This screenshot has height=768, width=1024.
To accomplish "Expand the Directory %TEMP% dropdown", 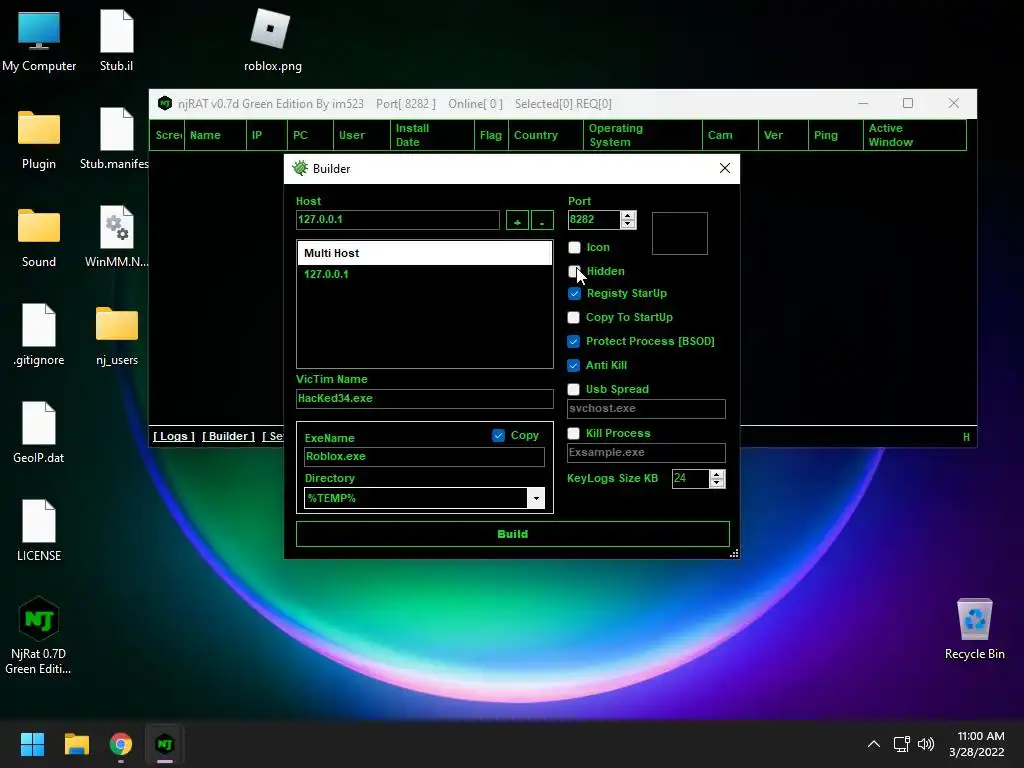I will 536,498.
